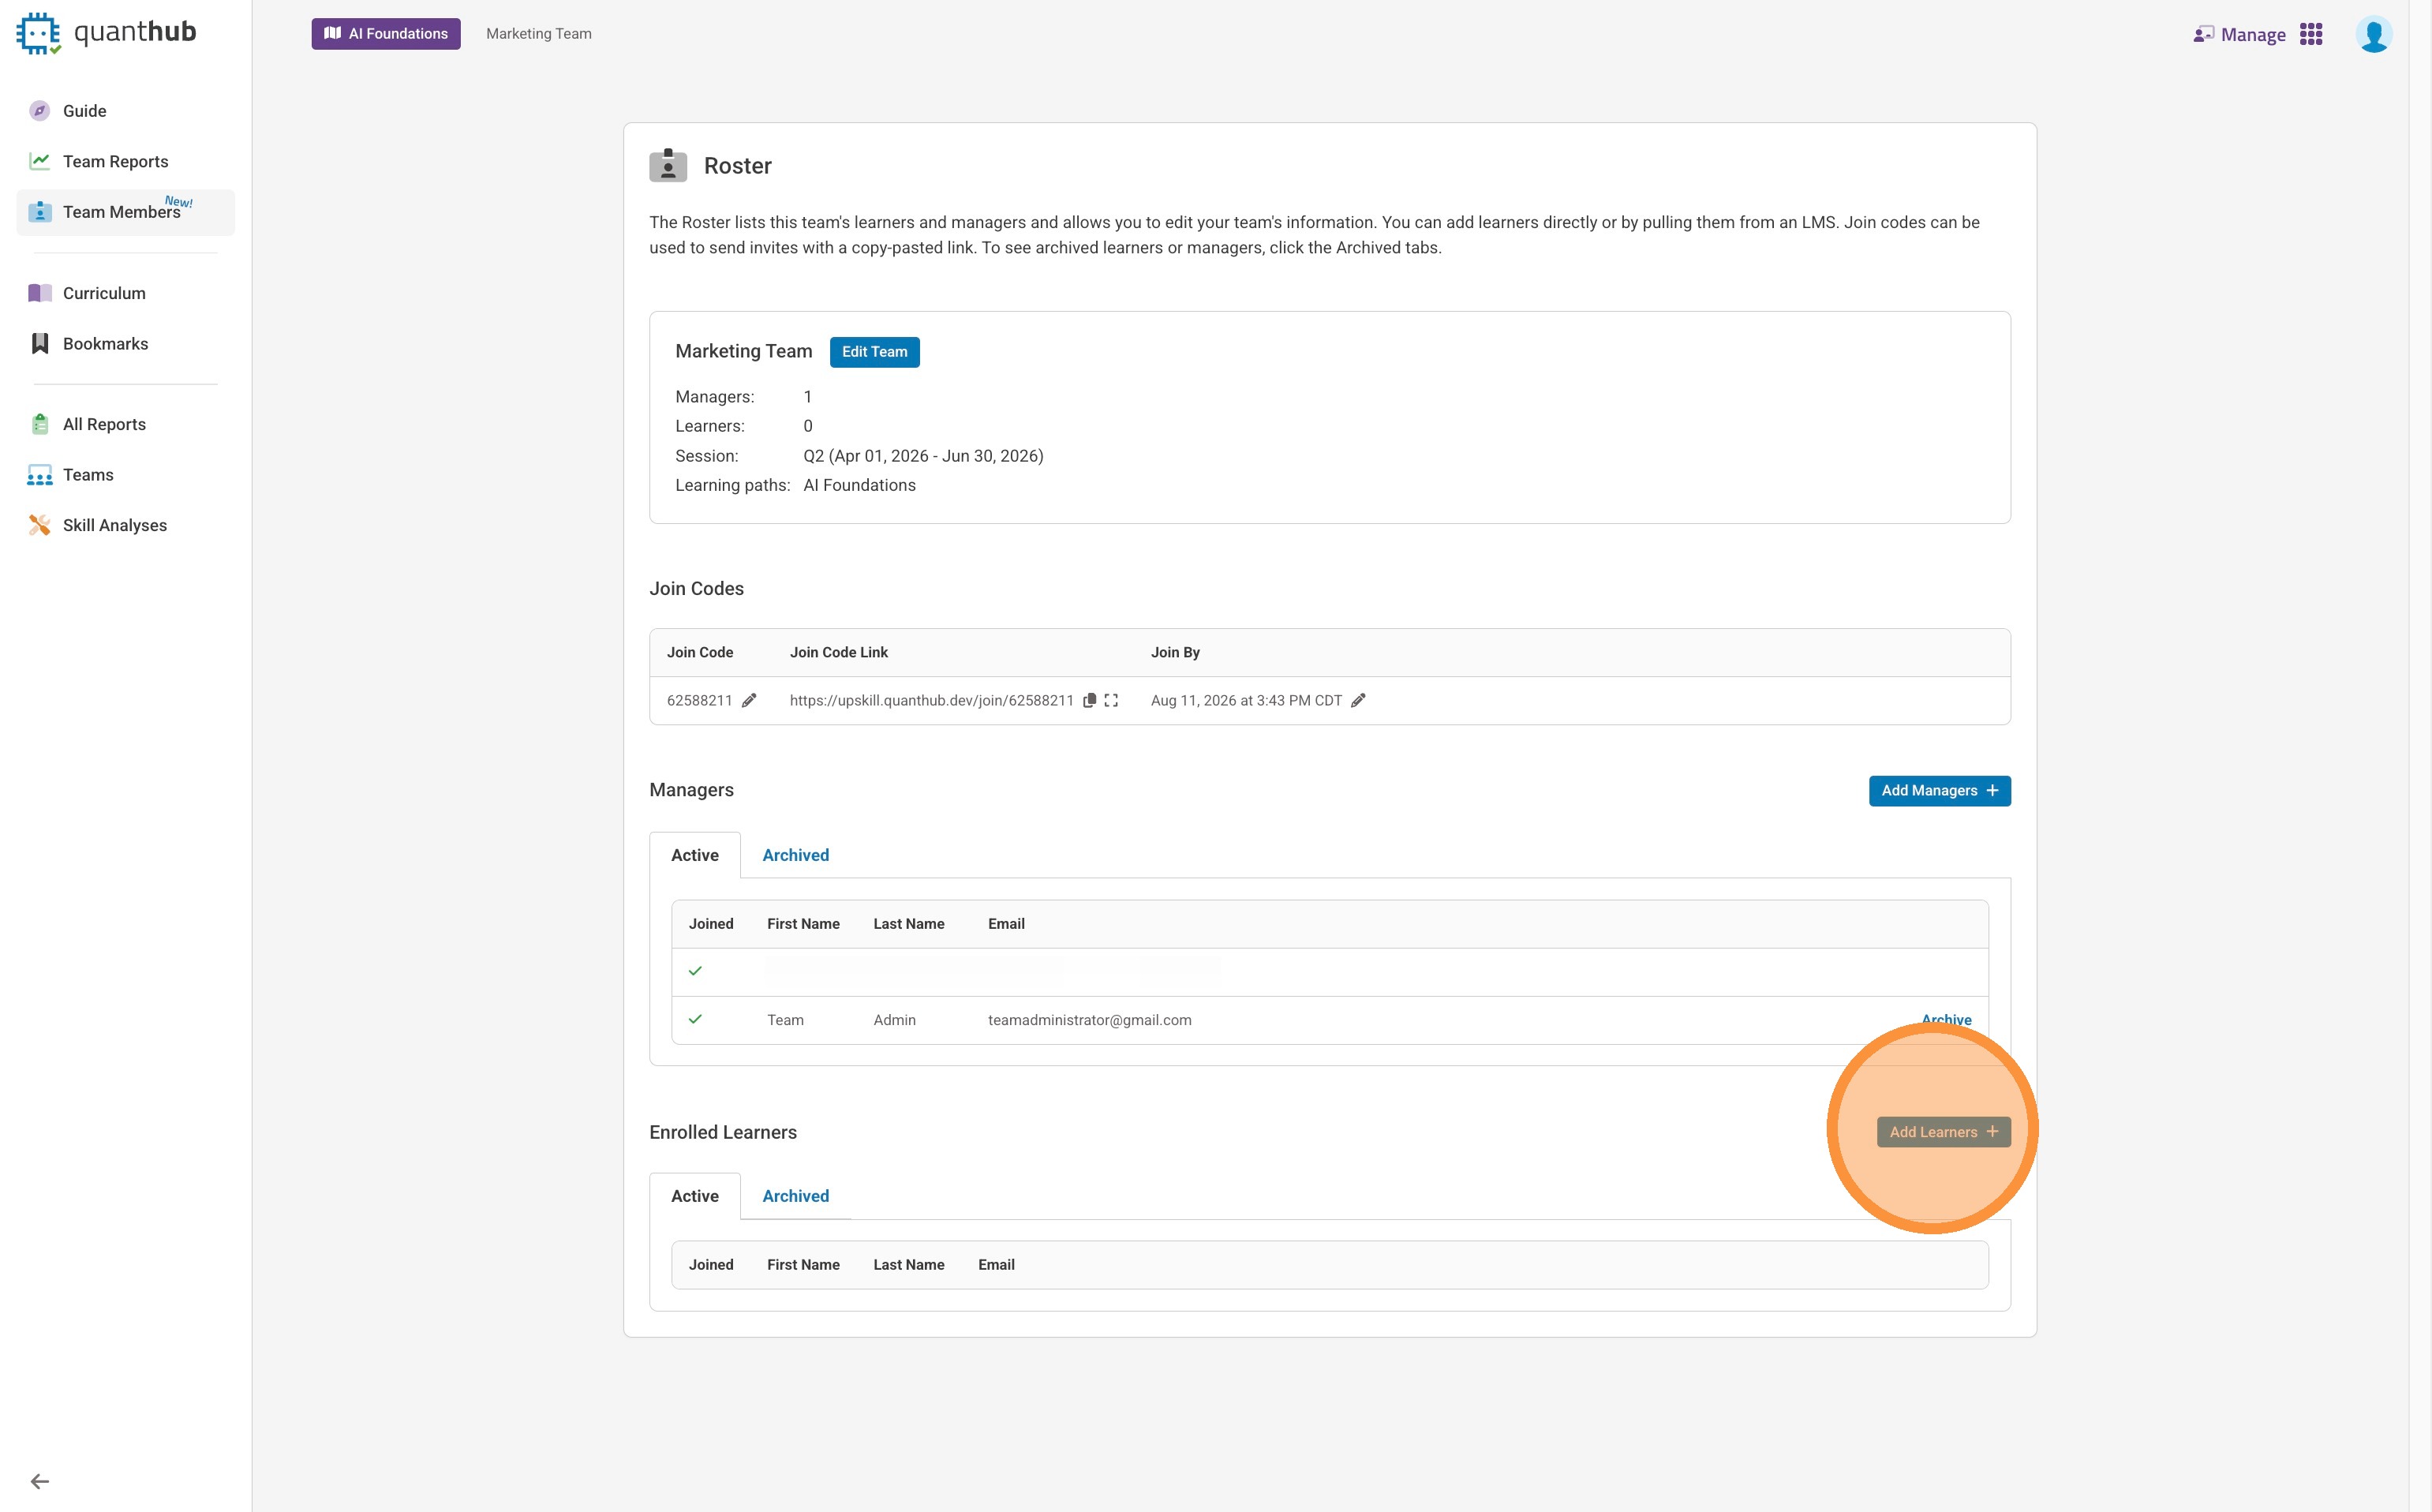This screenshot has height=1512, width=2432.
Task: Click the Add Managers button
Action: (1939, 791)
